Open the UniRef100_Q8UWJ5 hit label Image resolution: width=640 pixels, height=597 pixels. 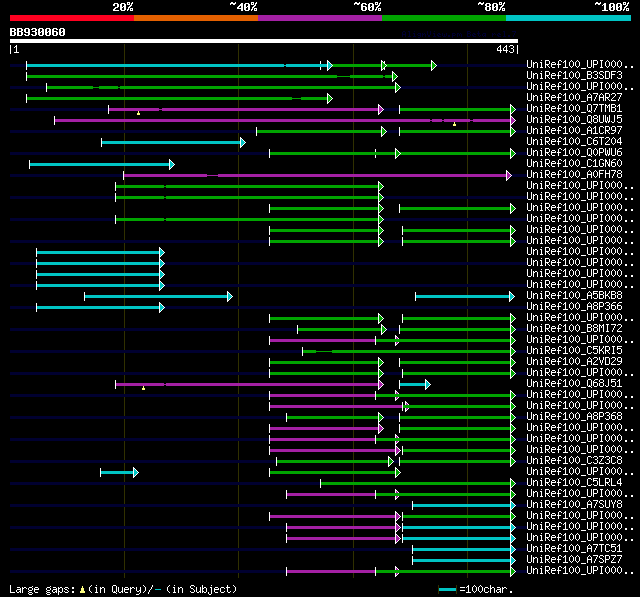coord(574,120)
